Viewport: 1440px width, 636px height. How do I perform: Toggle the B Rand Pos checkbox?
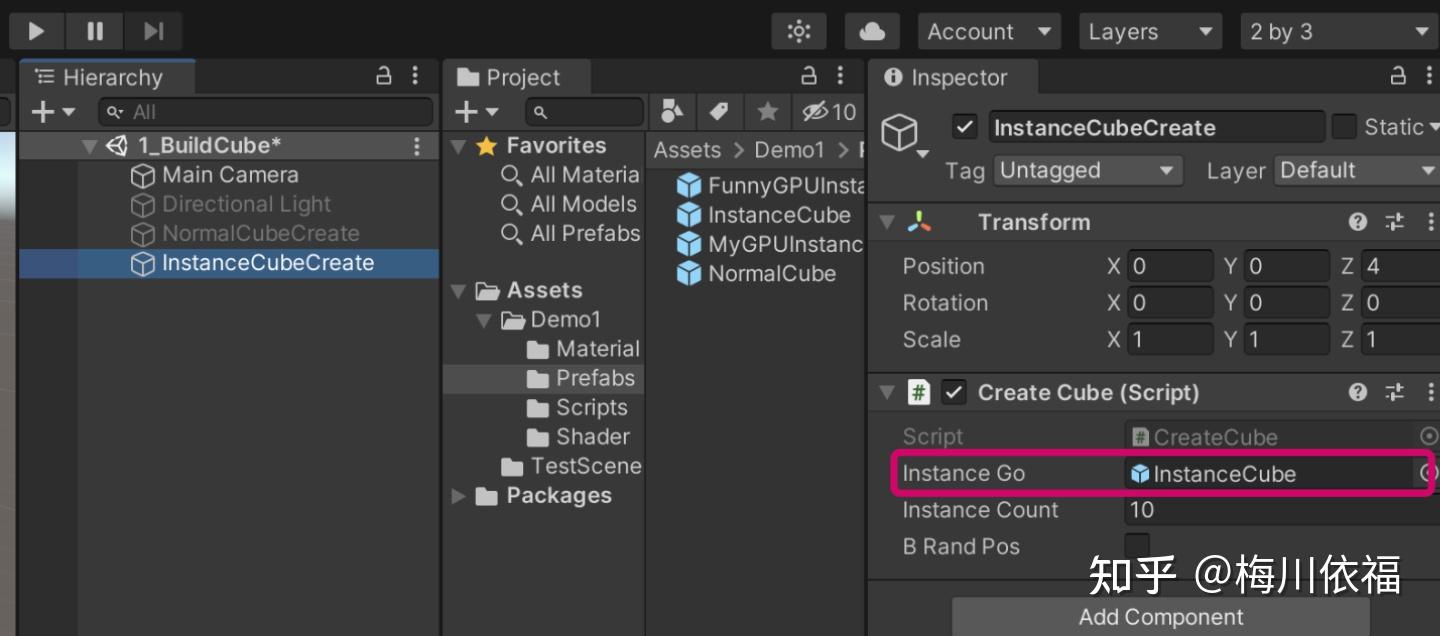(x=1137, y=546)
